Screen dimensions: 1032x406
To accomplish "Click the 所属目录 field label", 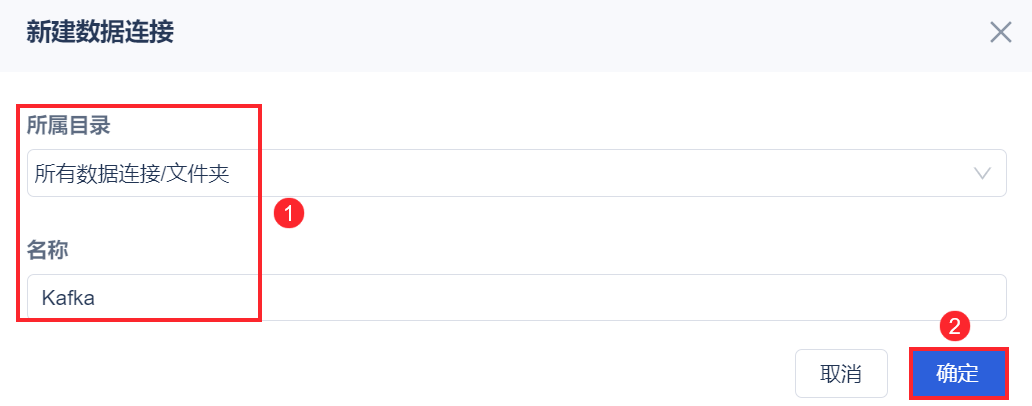I will (x=68, y=125).
